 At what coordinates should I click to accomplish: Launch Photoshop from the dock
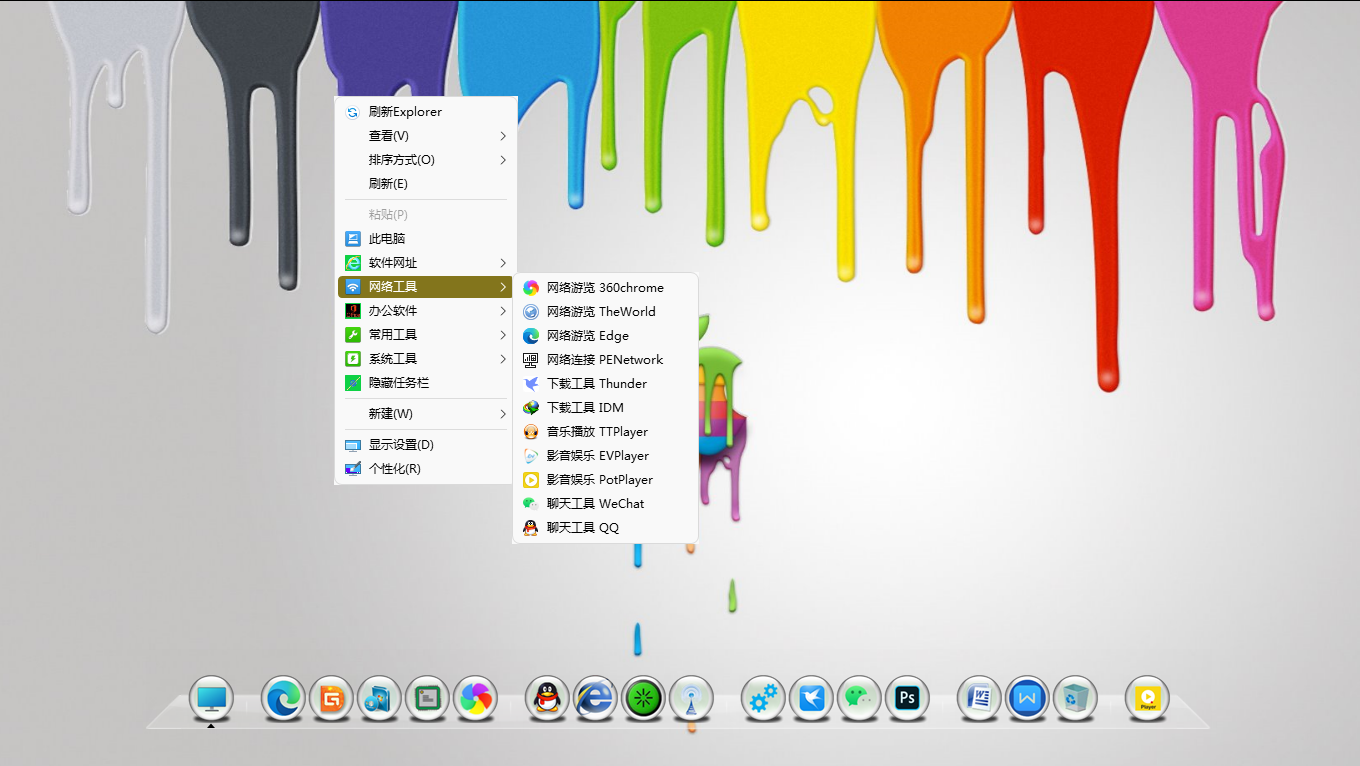[907, 698]
